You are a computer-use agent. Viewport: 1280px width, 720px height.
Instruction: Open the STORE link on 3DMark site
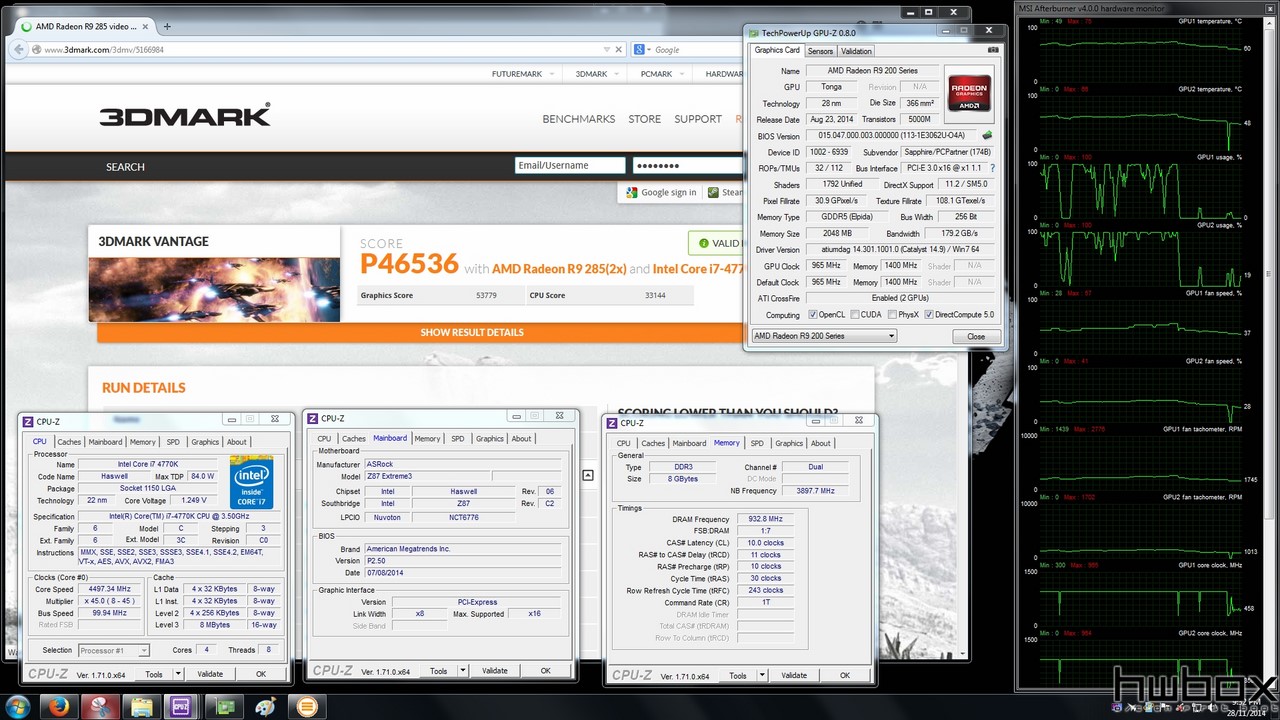(x=644, y=119)
